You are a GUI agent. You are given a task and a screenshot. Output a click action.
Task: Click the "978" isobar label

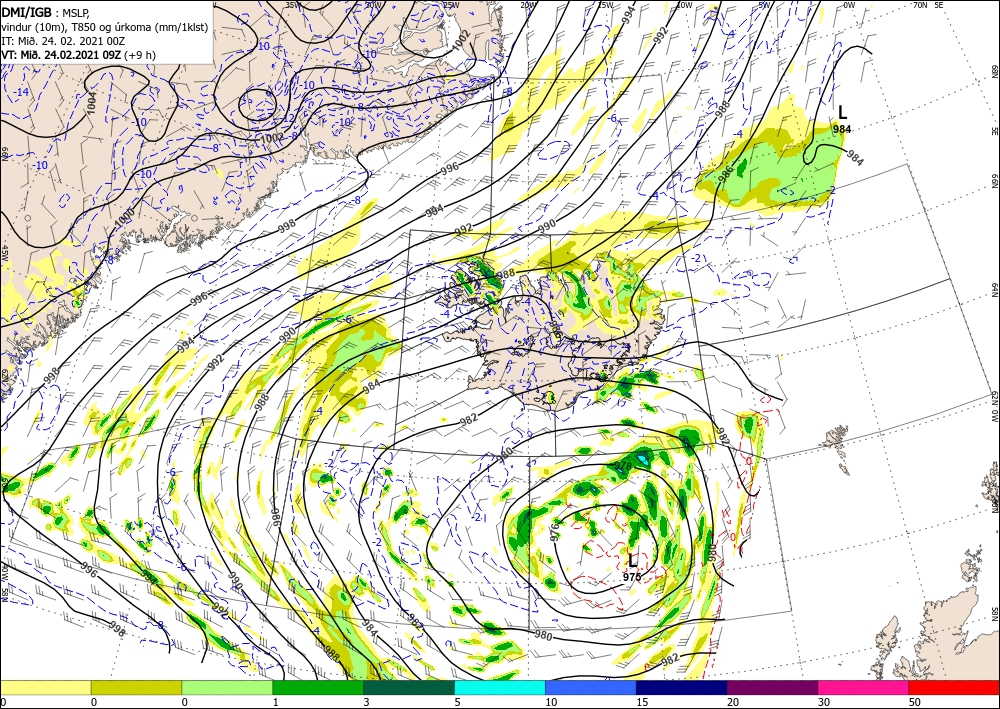[624, 466]
